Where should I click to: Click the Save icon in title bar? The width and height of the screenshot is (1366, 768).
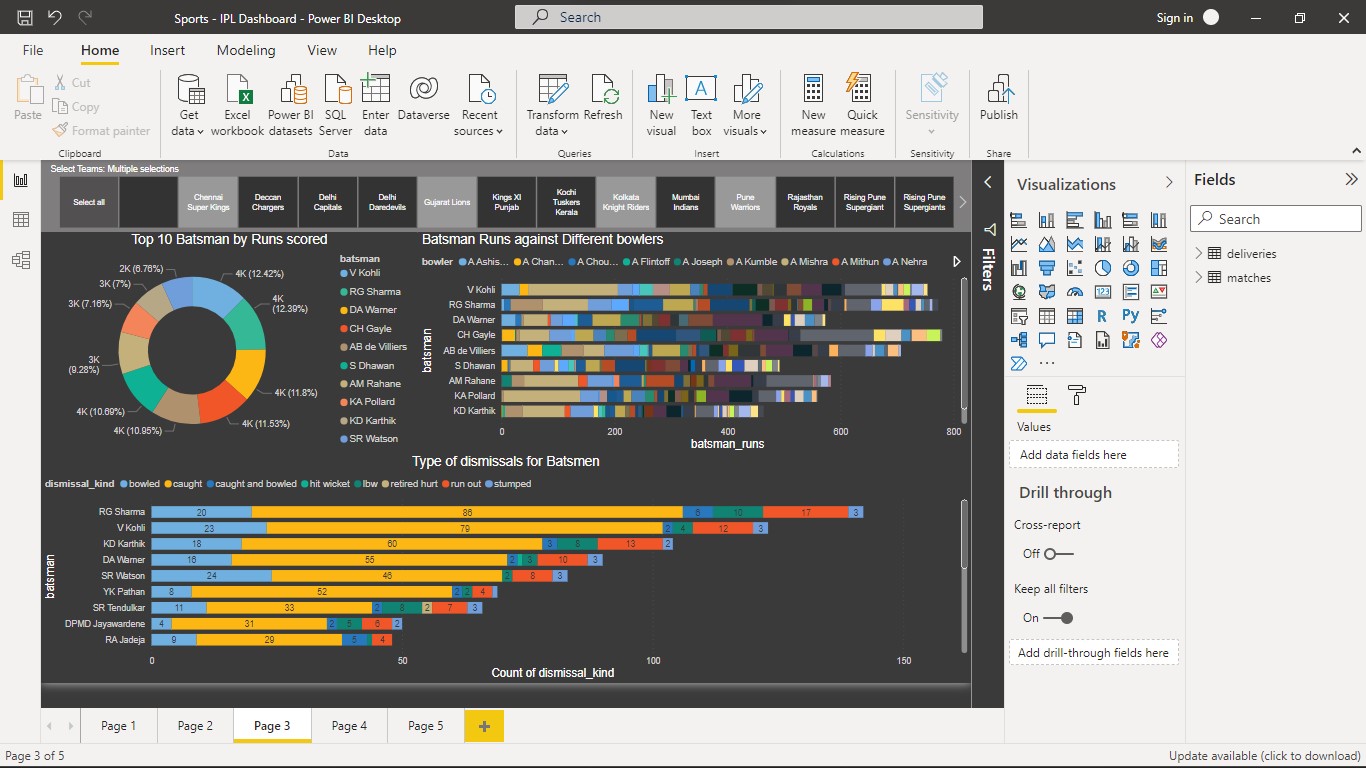tap(24, 17)
